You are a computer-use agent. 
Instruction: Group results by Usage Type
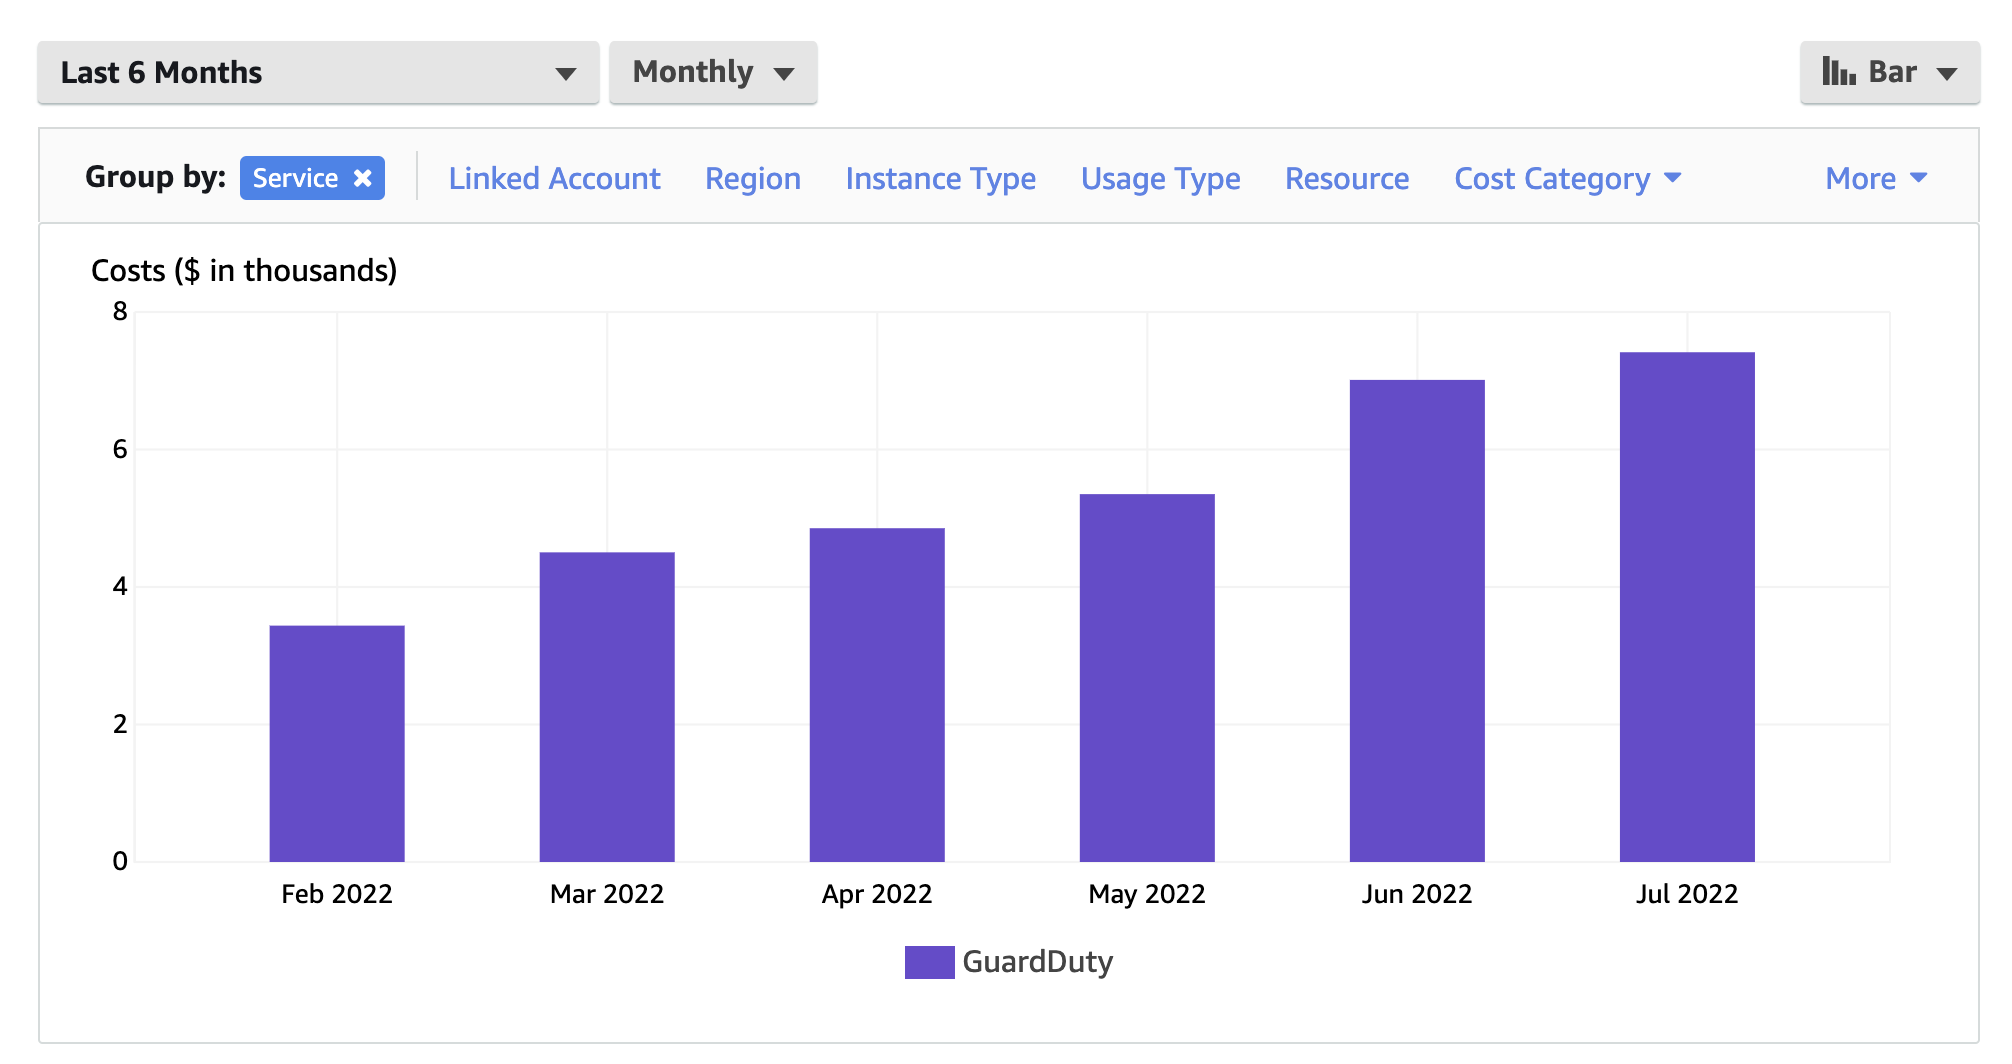pyautogui.click(x=1160, y=178)
